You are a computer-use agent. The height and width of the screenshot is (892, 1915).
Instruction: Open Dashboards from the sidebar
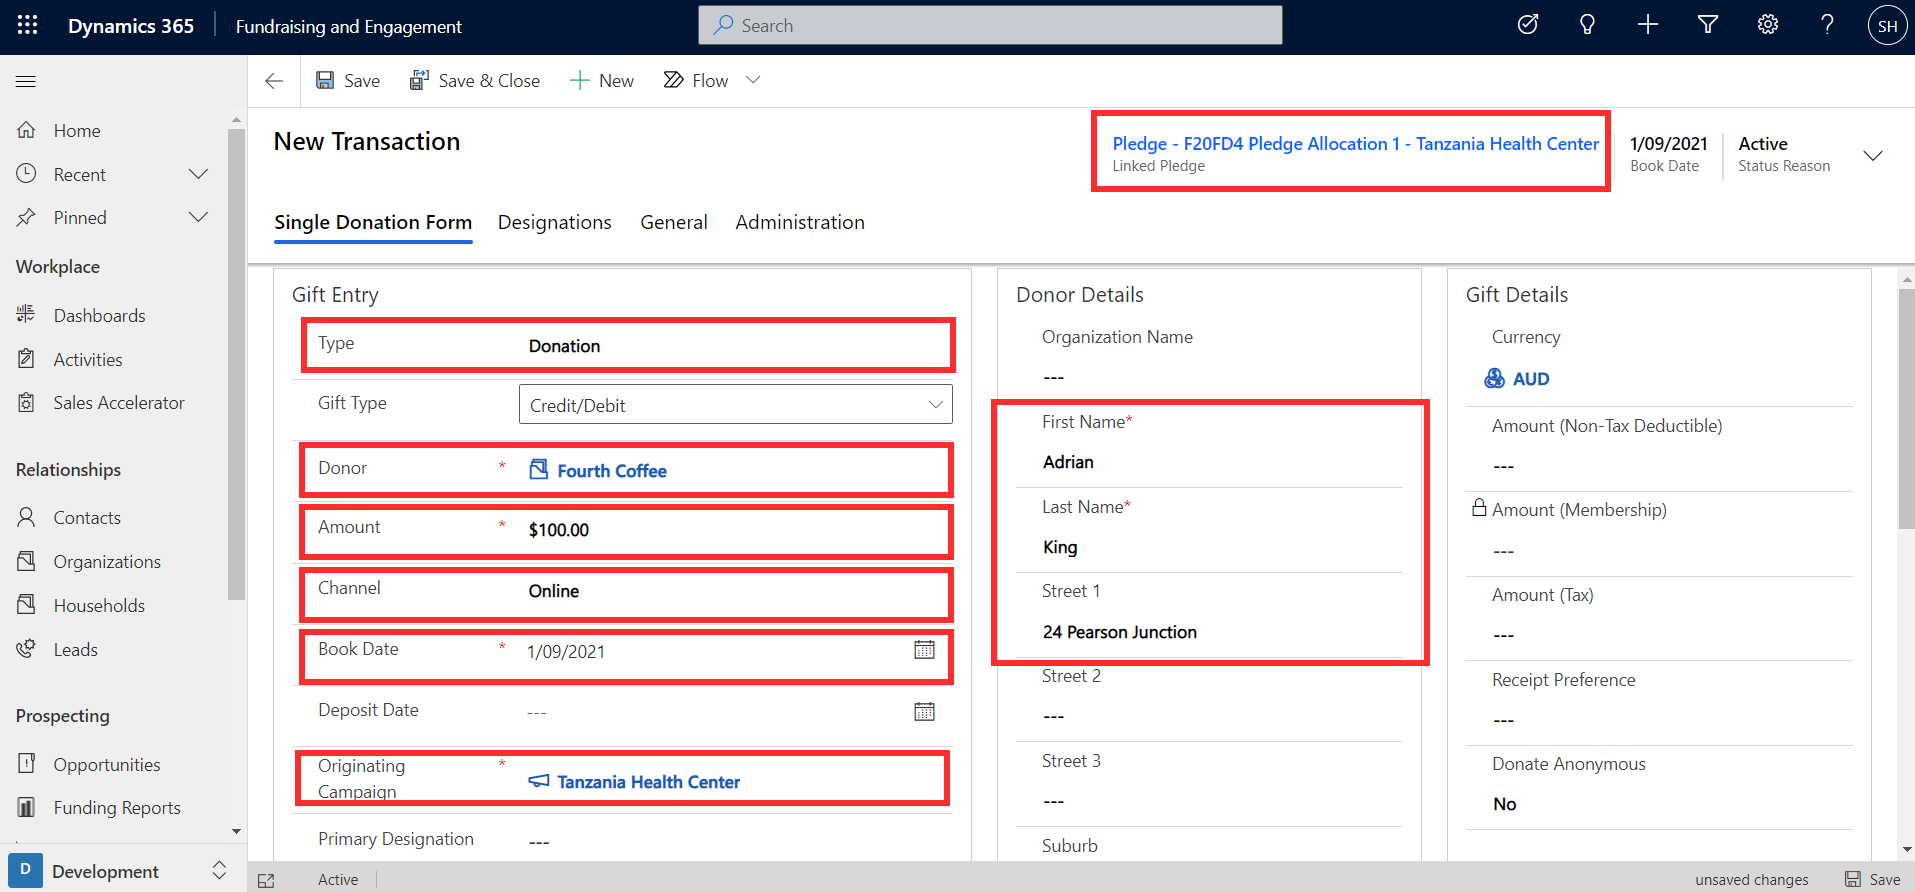(x=99, y=316)
